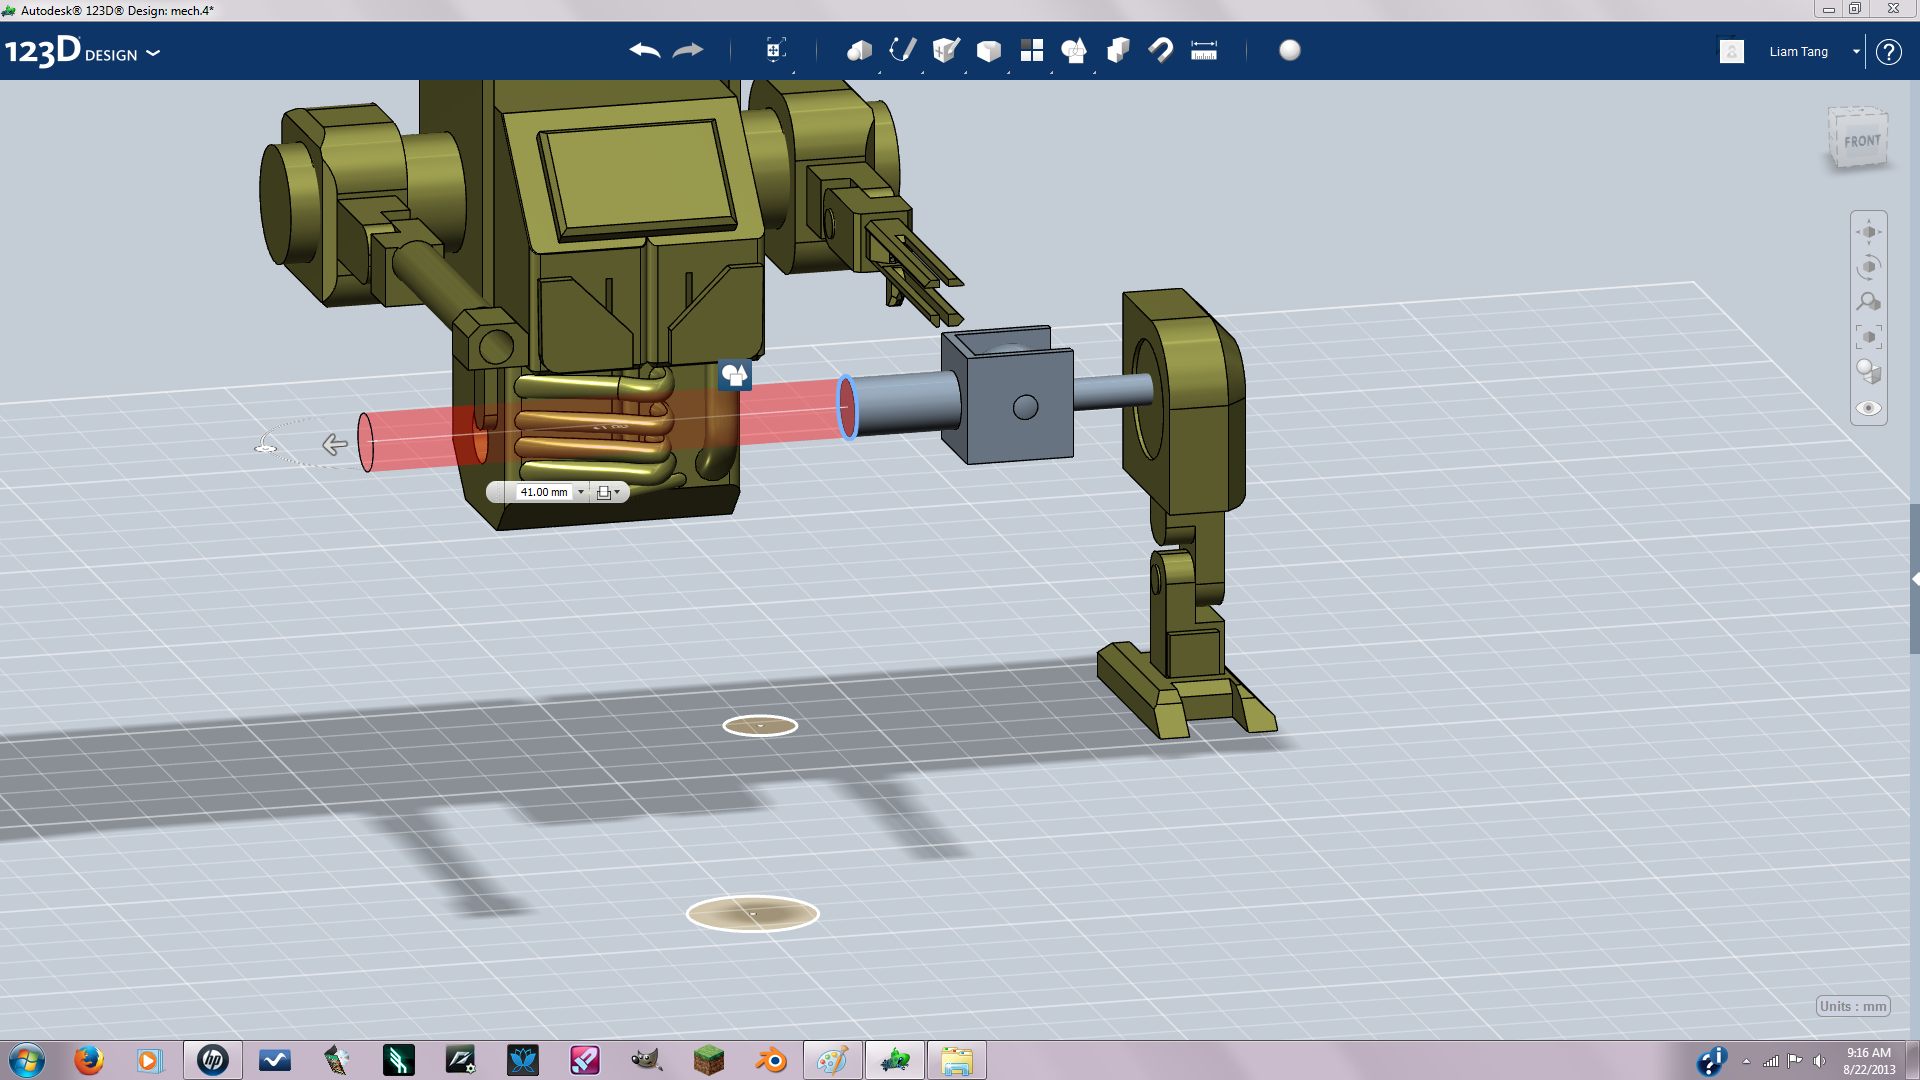Screen dimensions: 1920x1080
Task: Select the Pan navigation tool
Action: point(1869,232)
